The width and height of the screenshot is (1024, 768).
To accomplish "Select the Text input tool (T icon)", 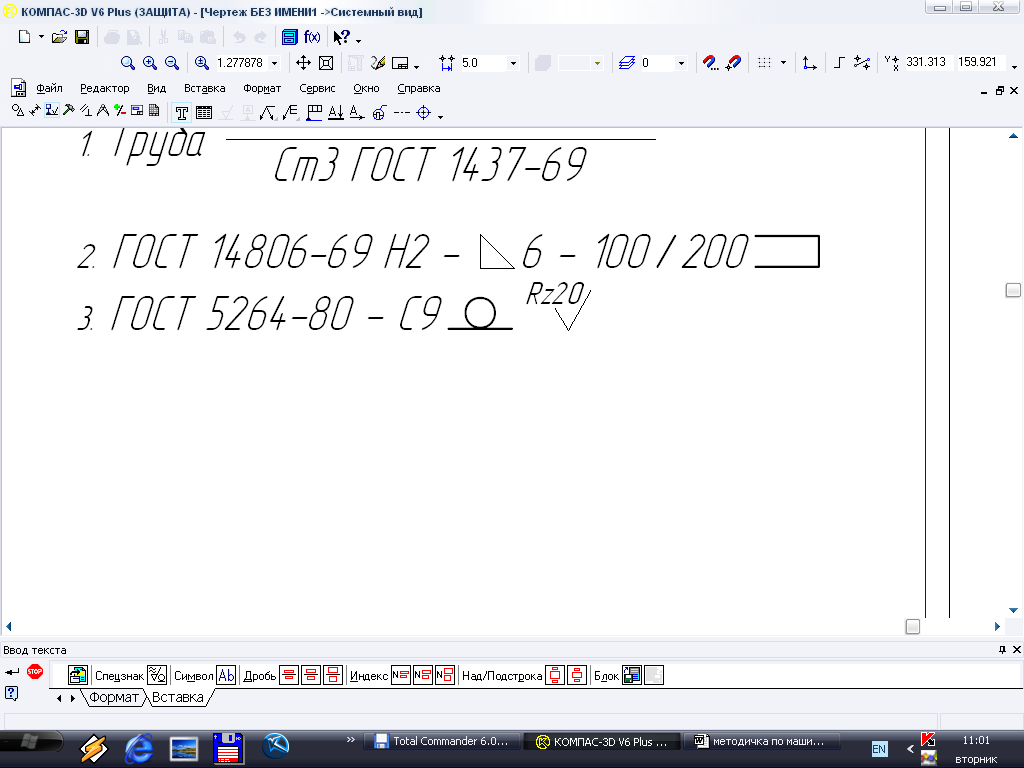I will (182, 113).
